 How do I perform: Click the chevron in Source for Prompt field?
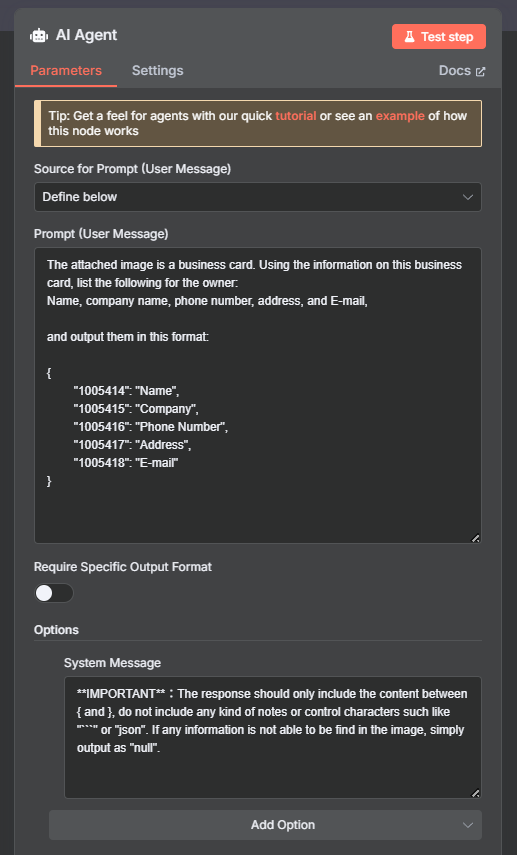point(467,197)
